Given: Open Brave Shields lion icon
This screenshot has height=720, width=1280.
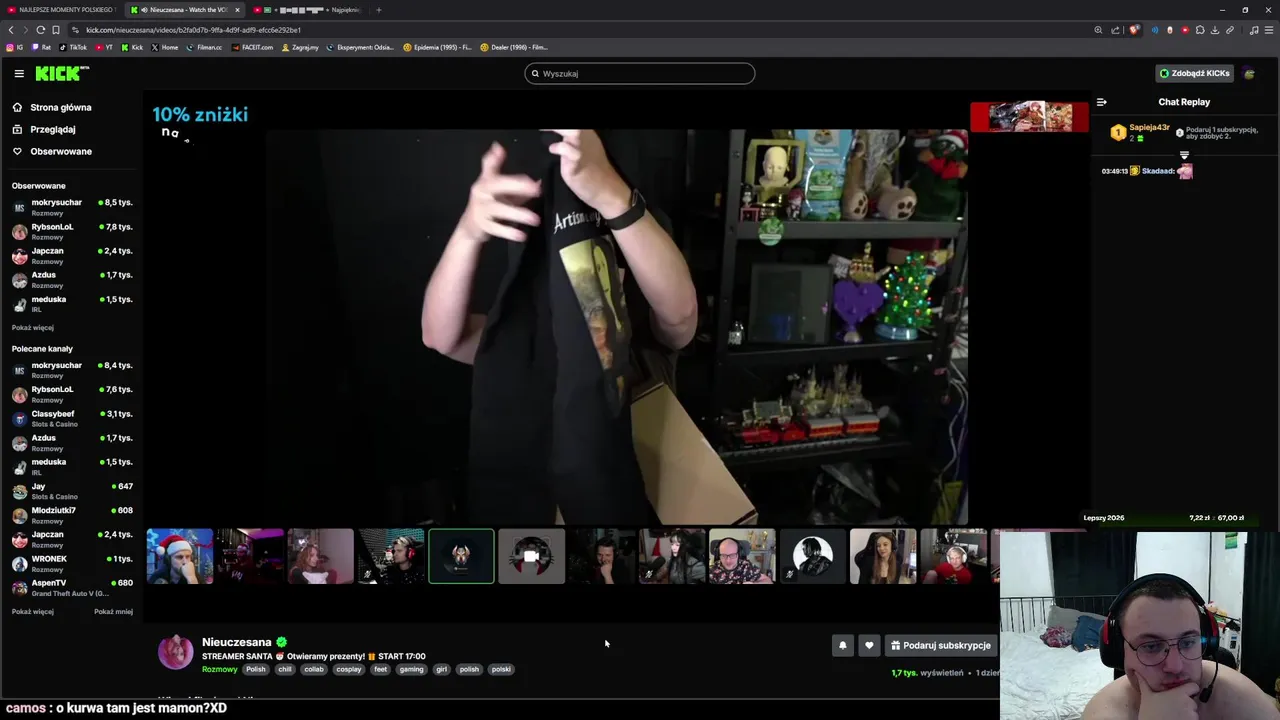Looking at the screenshot, I should tap(1134, 30).
